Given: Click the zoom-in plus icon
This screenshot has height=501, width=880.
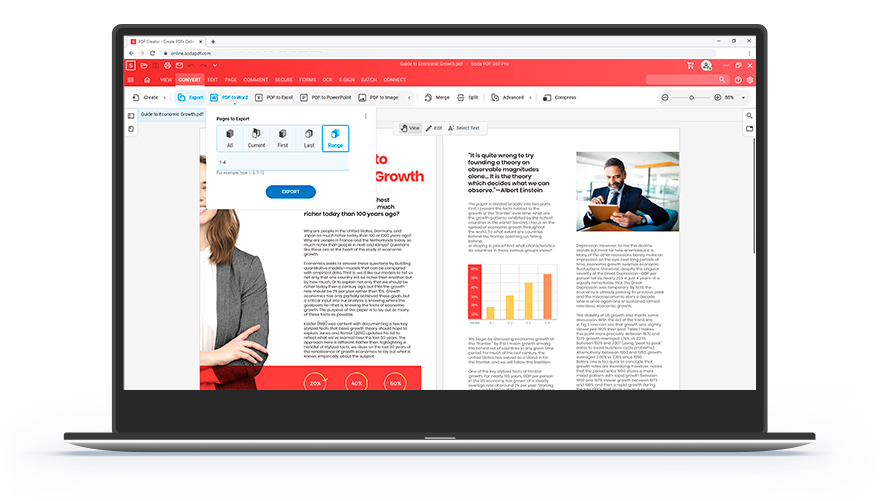Looking at the screenshot, I should (x=715, y=97).
